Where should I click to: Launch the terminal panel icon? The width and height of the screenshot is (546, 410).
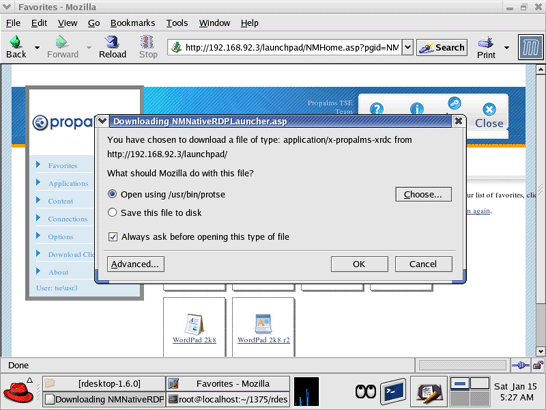coord(393,392)
